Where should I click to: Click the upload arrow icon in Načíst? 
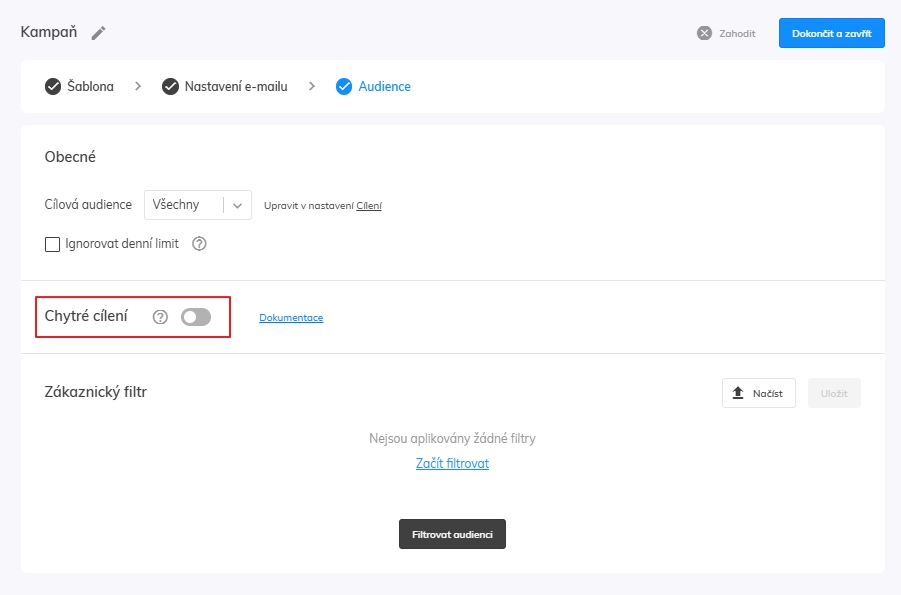coord(738,393)
